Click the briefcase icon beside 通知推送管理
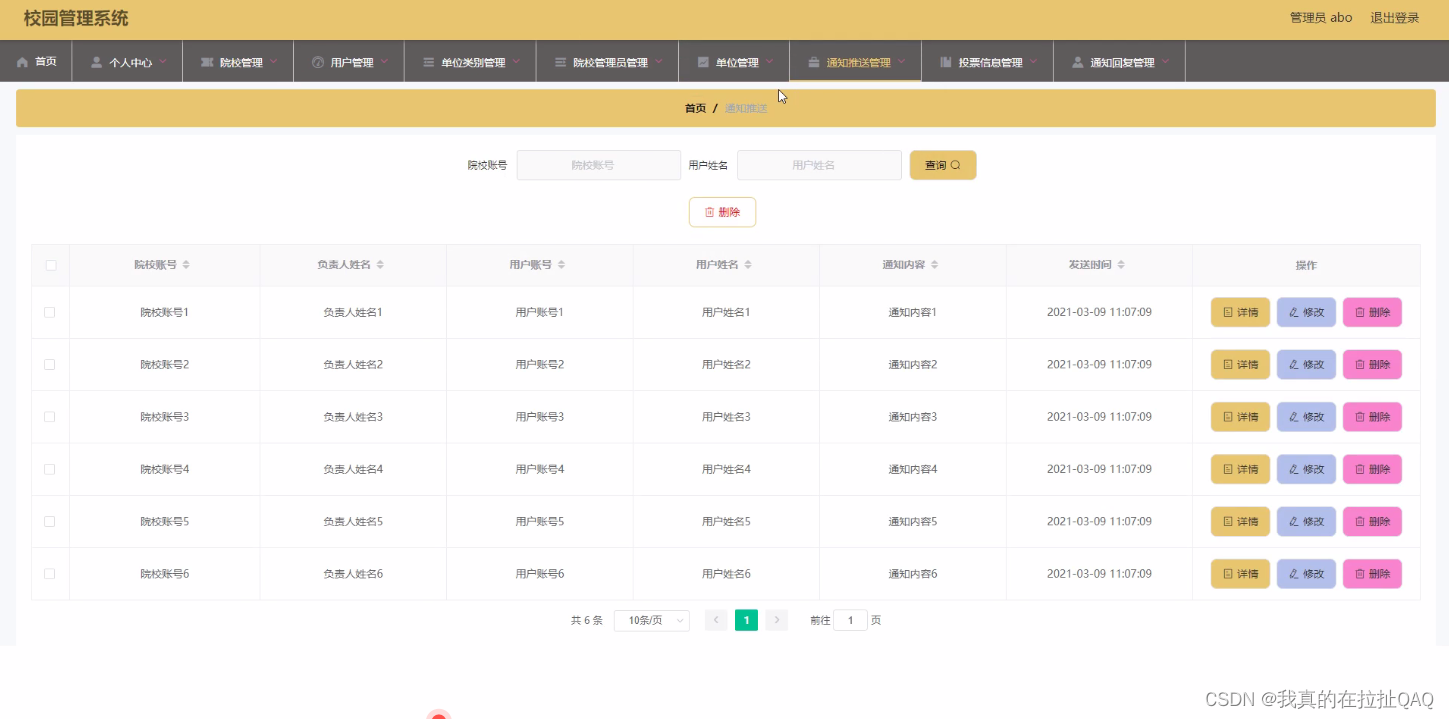The image size is (1449, 719). pos(814,62)
